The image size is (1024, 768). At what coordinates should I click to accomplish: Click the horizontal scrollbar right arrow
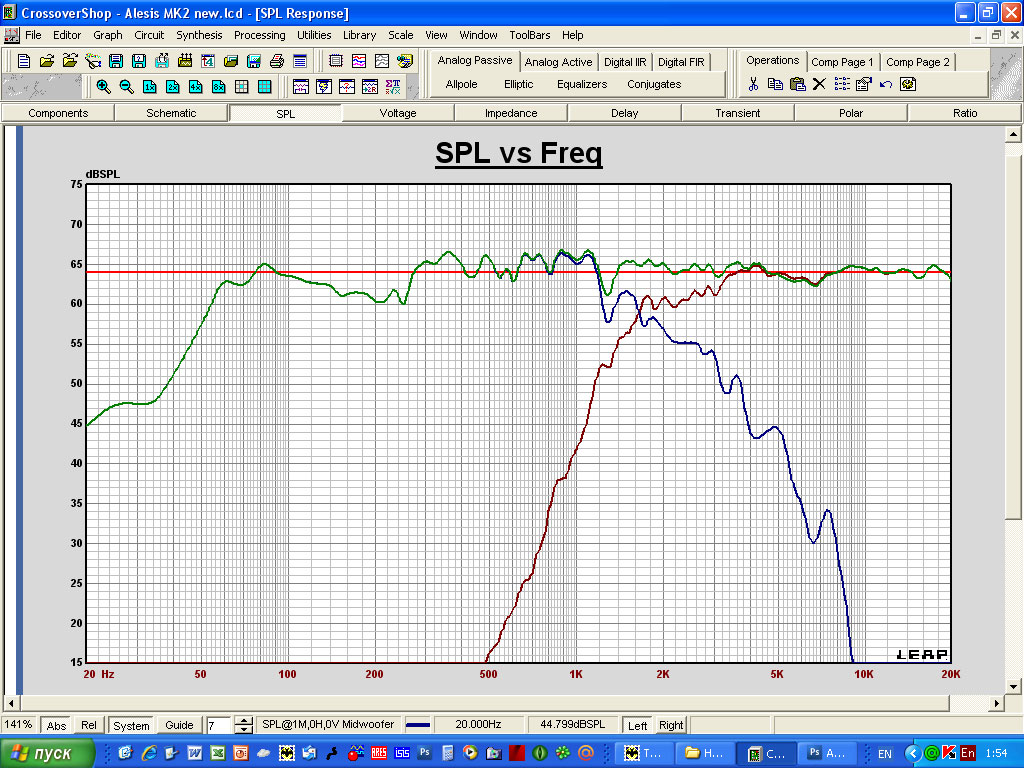click(x=997, y=703)
